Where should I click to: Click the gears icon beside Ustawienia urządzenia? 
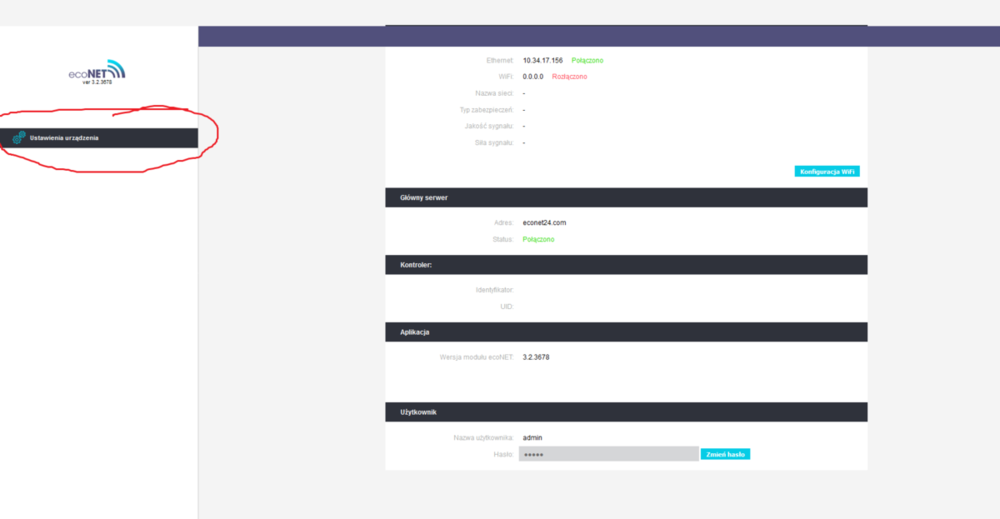tap(19, 138)
